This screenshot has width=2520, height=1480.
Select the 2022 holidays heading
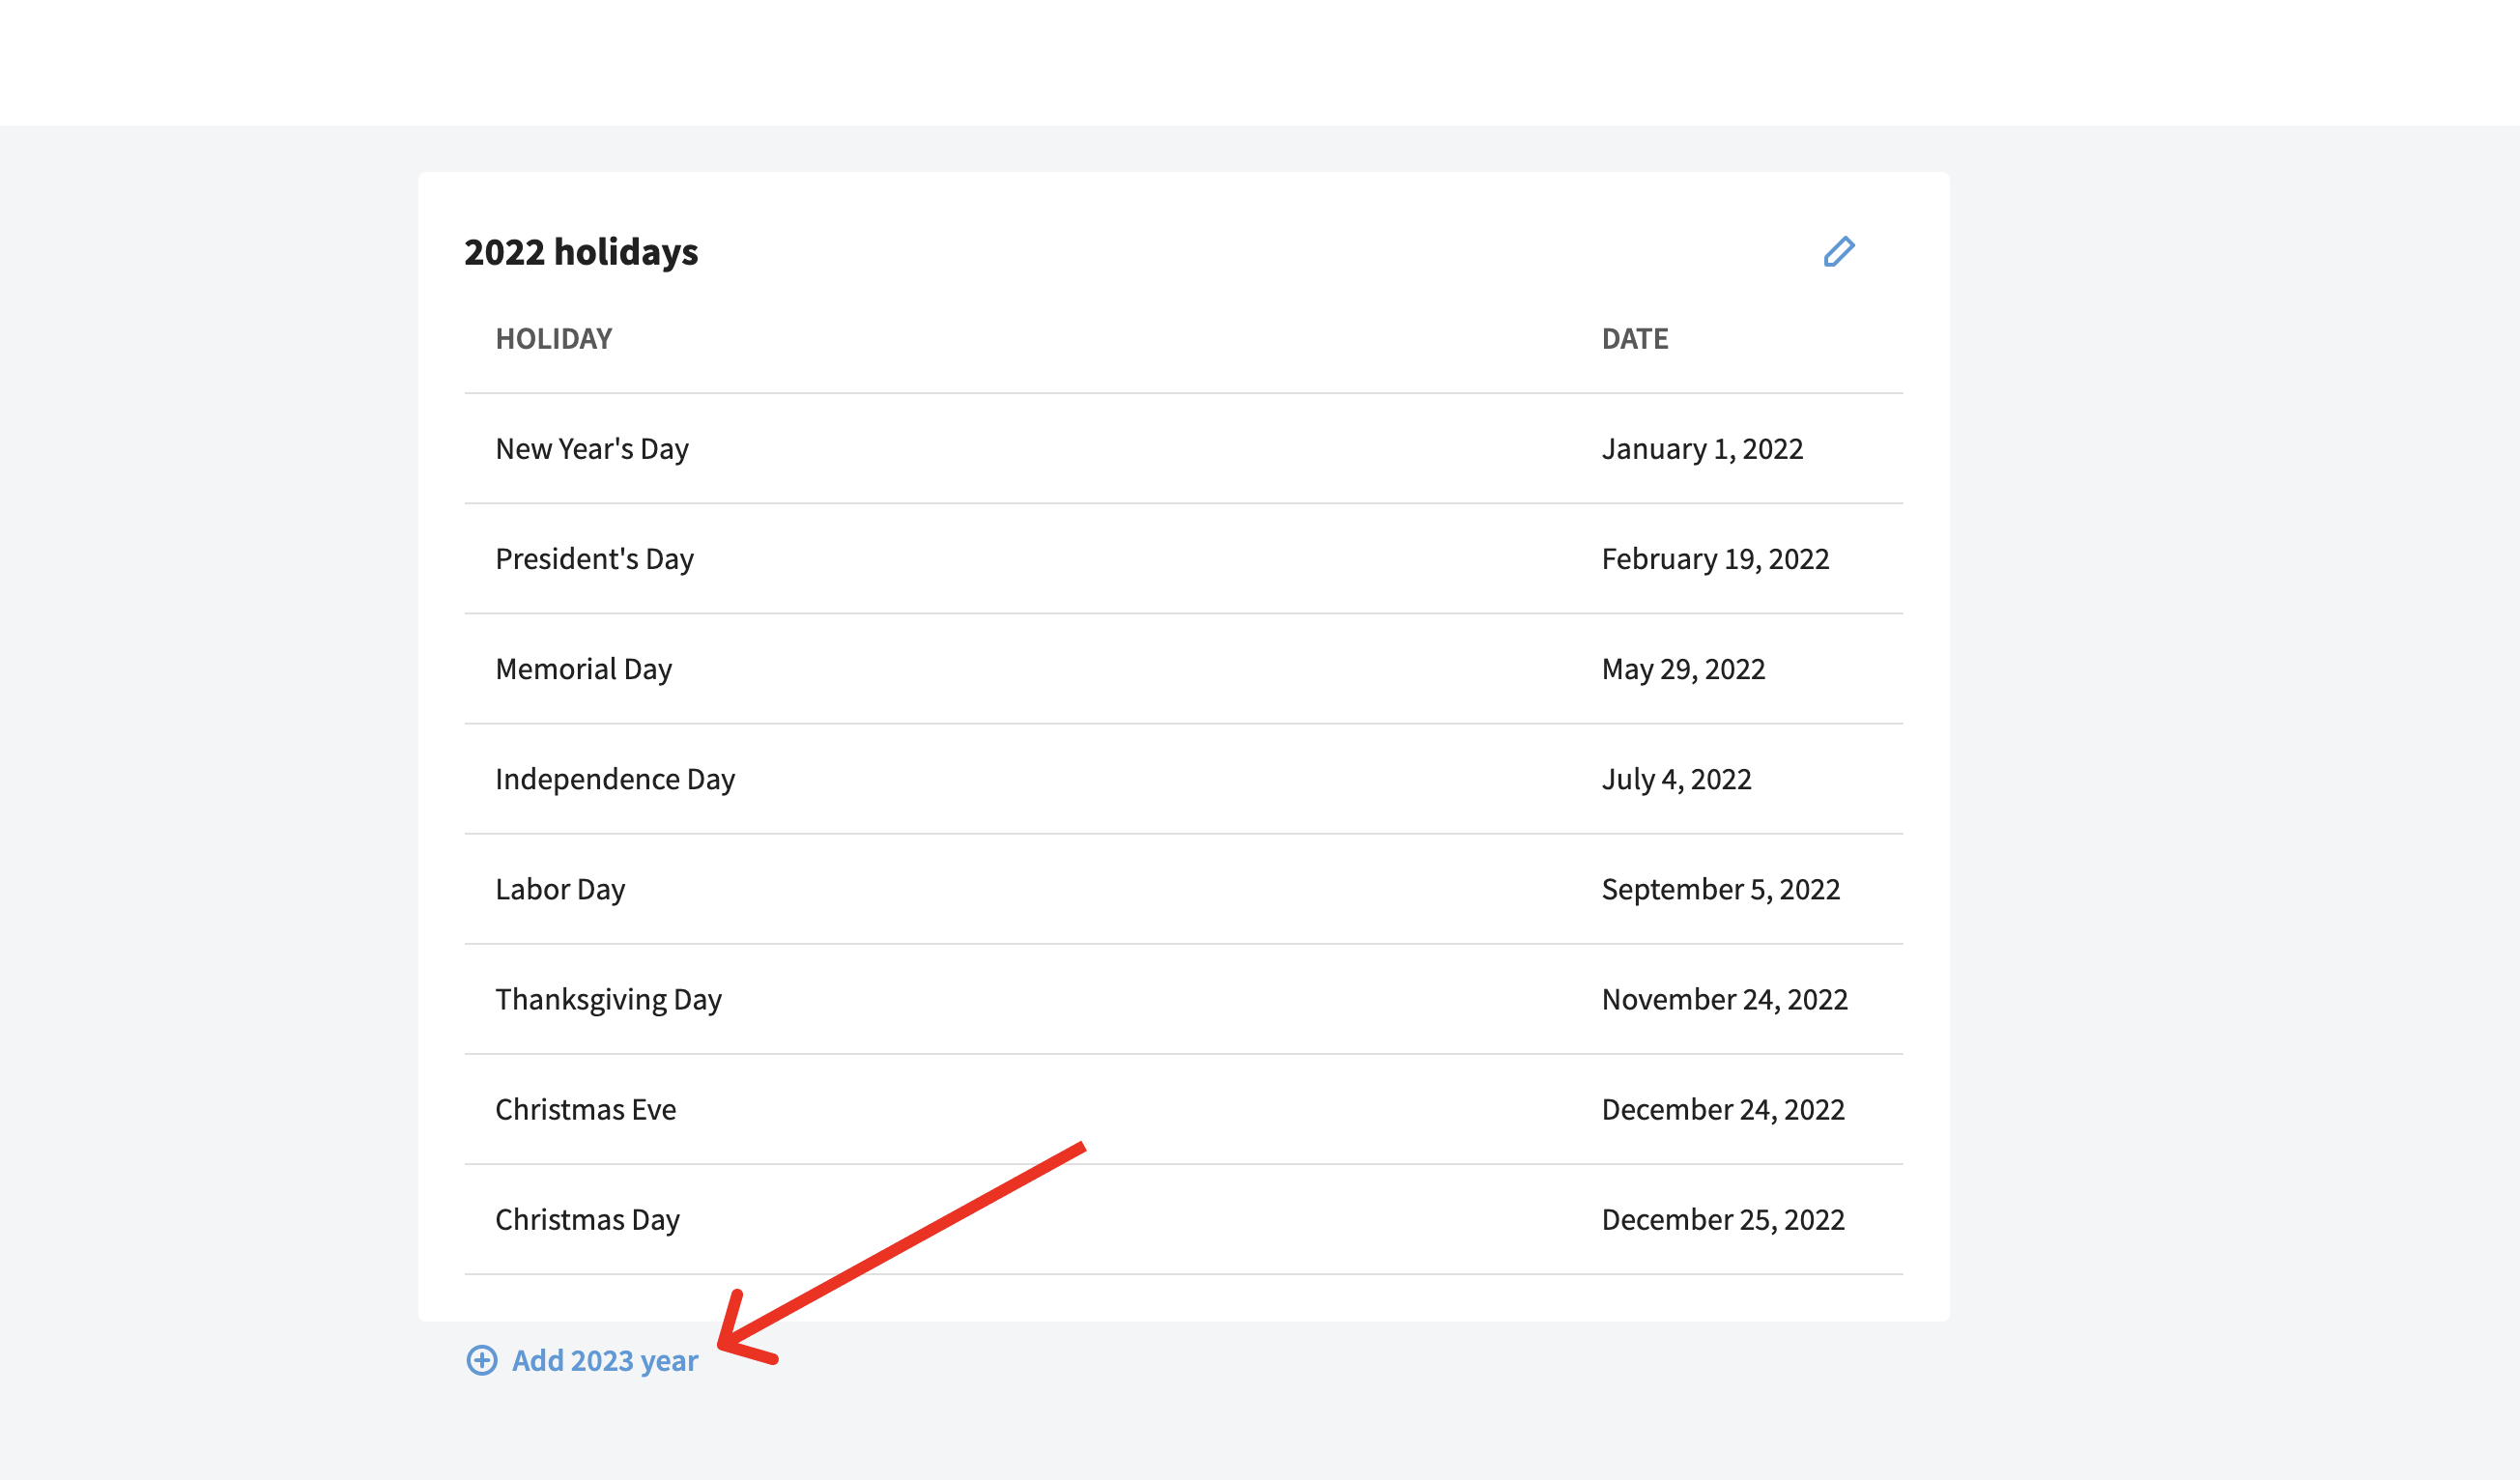pyautogui.click(x=581, y=252)
